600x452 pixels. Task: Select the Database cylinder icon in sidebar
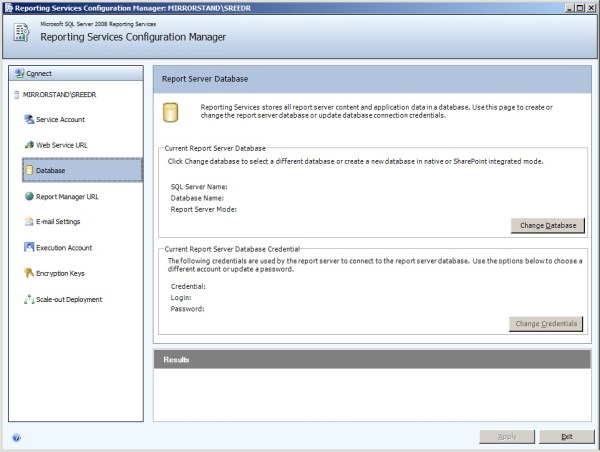coord(29,171)
